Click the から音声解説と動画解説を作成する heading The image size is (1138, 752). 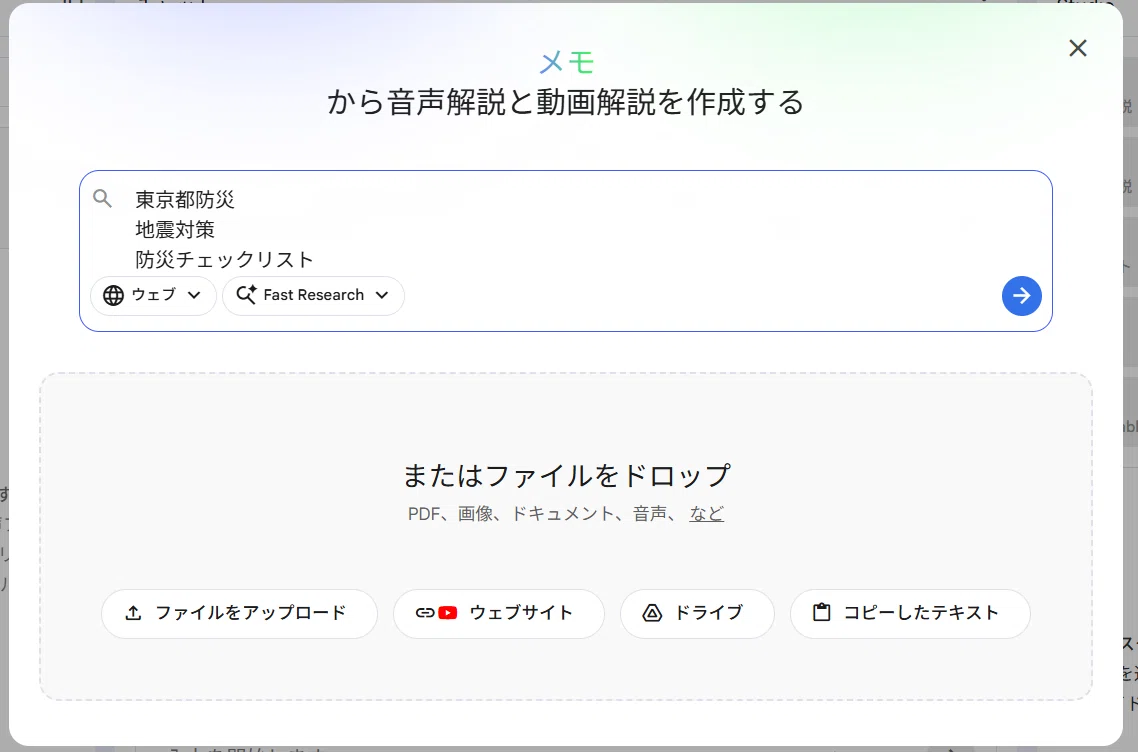tap(566, 102)
